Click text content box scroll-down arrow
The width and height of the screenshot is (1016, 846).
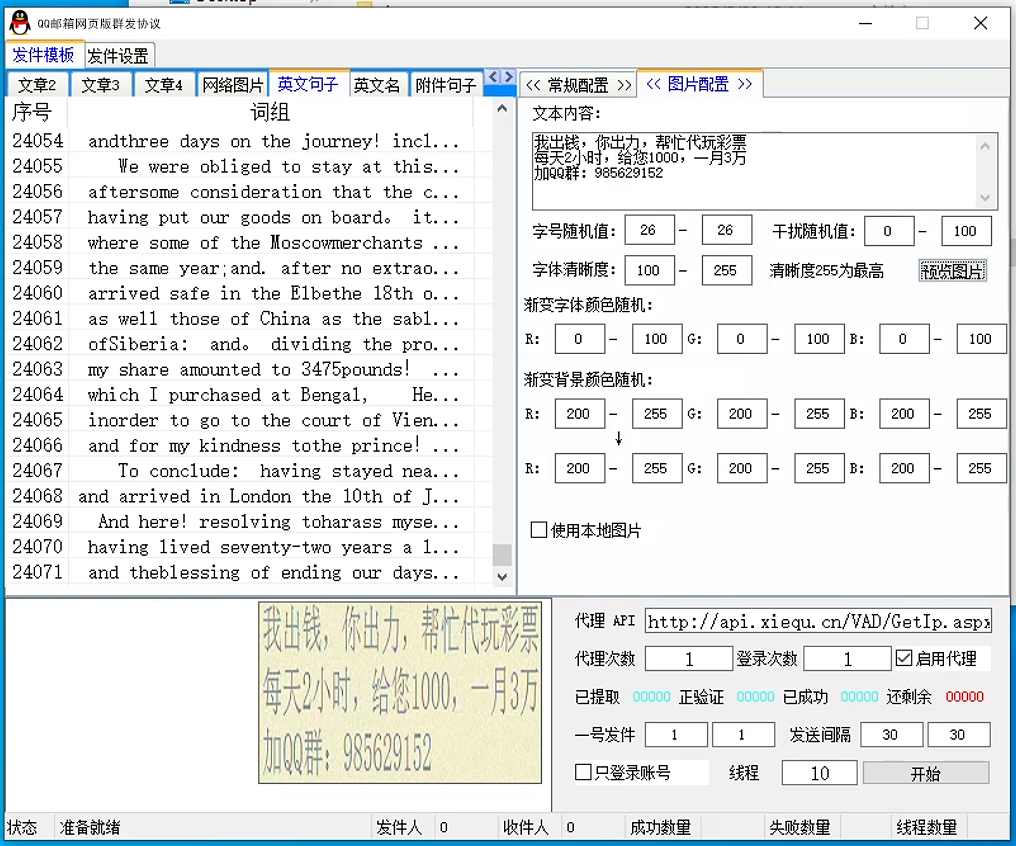tap(985, 197)
